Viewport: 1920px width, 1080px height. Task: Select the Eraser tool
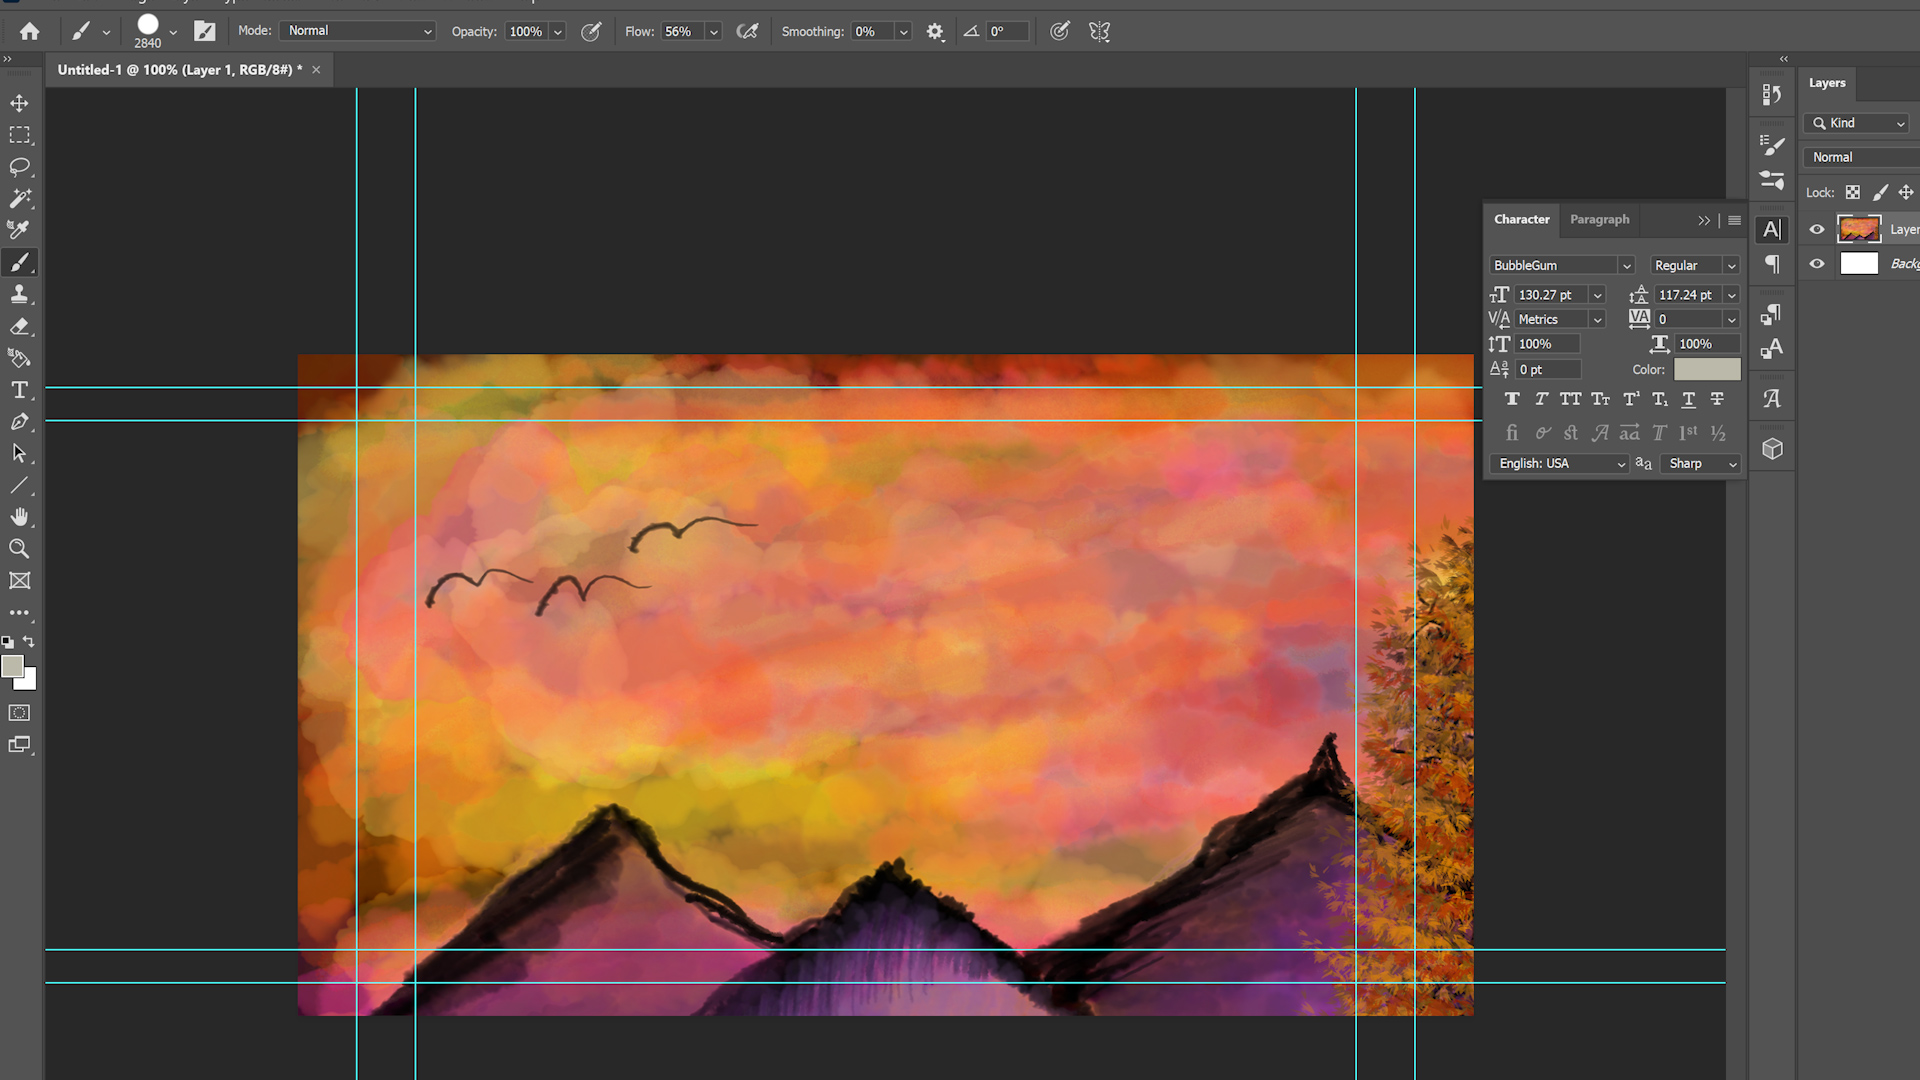coord(19,326)
